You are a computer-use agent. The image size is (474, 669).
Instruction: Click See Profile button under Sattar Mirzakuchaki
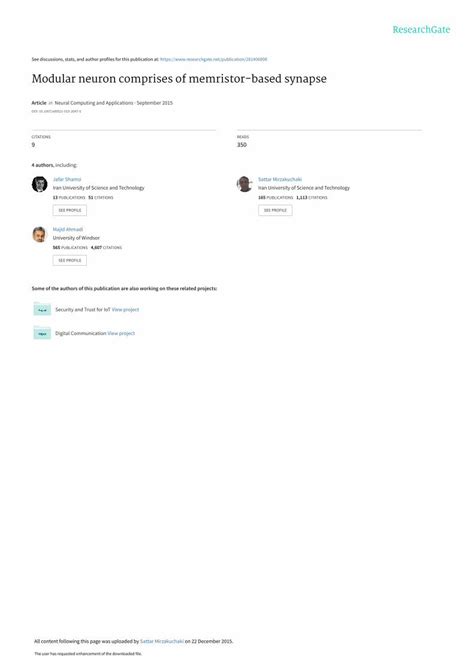tap(275, 210)
